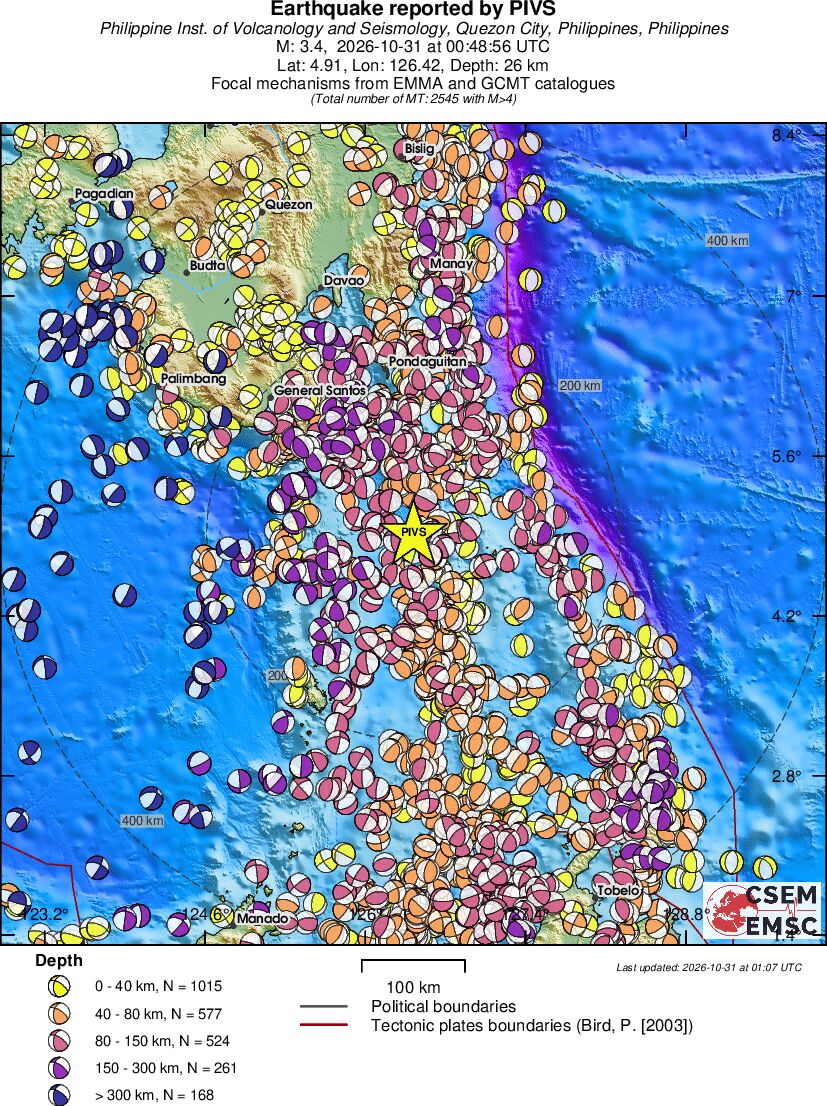The height and width of the screenshot is (1106, 827).
Task: Select the 0 - 40 km depth legend beachball
Action: 59,986
